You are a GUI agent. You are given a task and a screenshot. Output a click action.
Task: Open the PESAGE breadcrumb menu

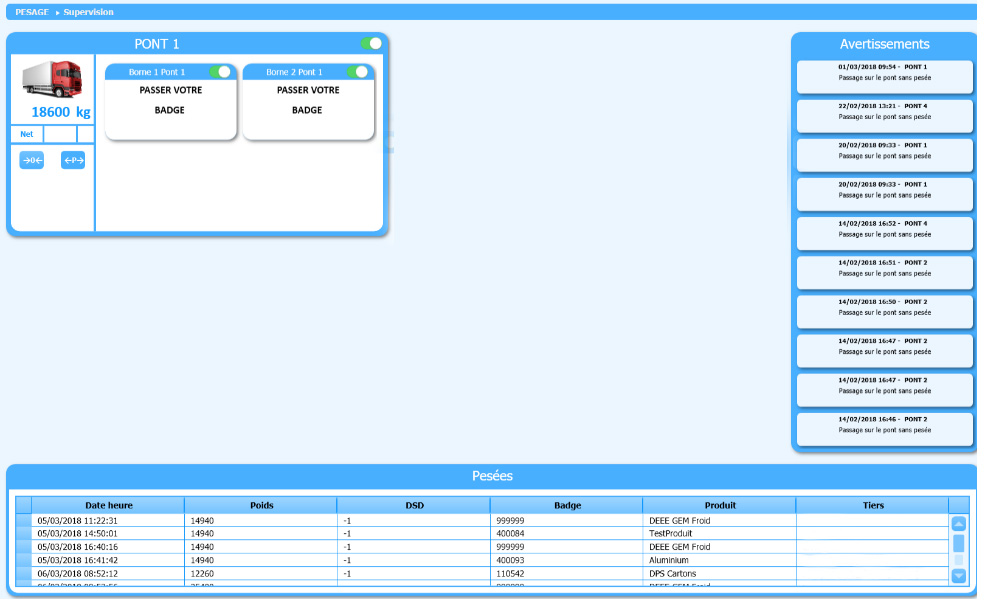(32, 12)
